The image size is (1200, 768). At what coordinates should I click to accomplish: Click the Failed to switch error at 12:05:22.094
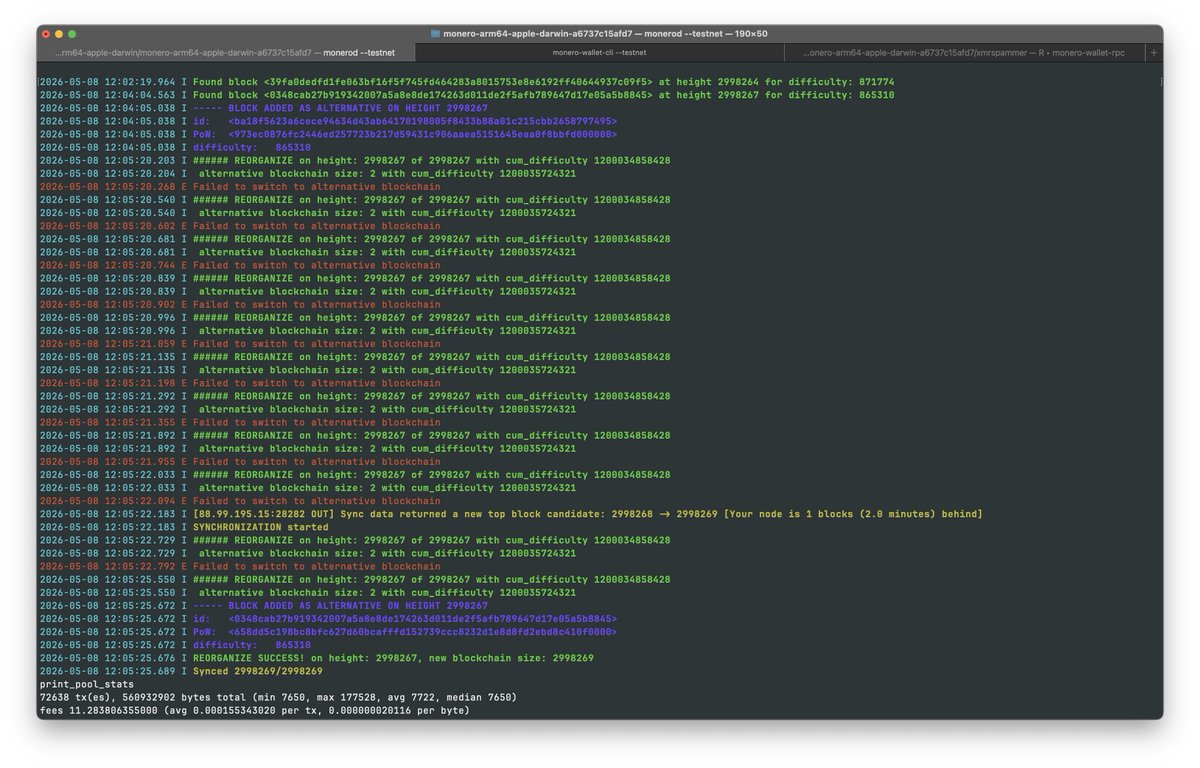[240, 501]
